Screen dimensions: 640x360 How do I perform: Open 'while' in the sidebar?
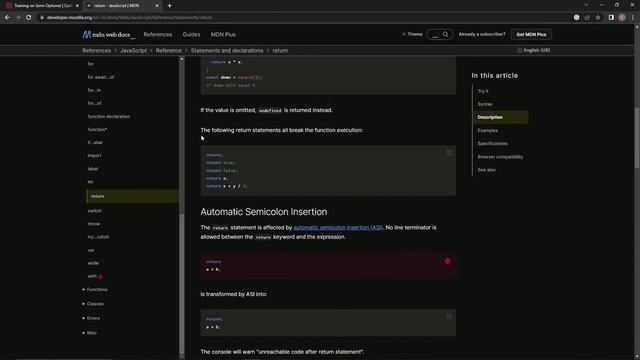(x=93, y=263)
